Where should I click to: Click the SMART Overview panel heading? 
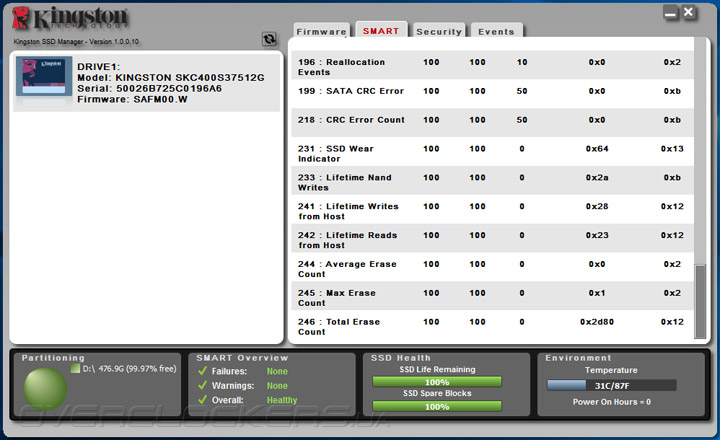[242, 358]
